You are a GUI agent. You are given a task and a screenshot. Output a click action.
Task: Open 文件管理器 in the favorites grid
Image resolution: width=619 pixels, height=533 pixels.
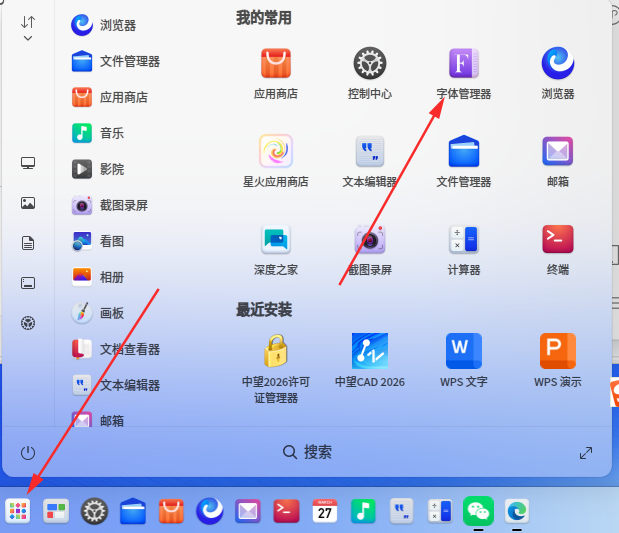point(463,161)
